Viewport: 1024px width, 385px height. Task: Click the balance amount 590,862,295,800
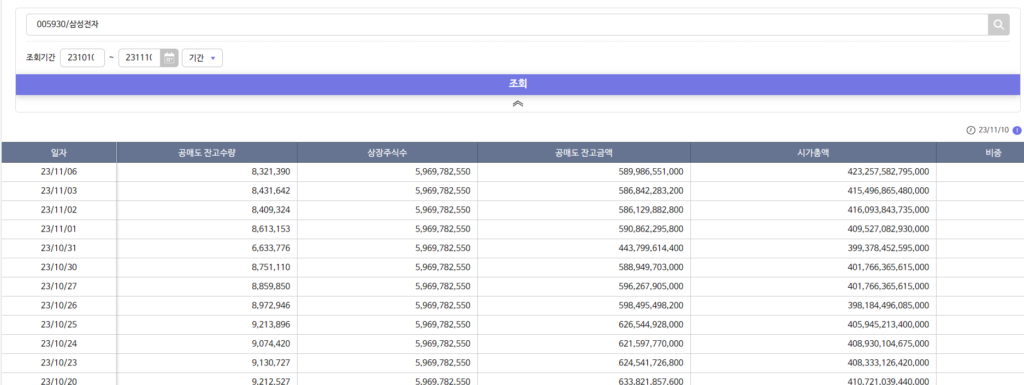[x=650, y=229]
